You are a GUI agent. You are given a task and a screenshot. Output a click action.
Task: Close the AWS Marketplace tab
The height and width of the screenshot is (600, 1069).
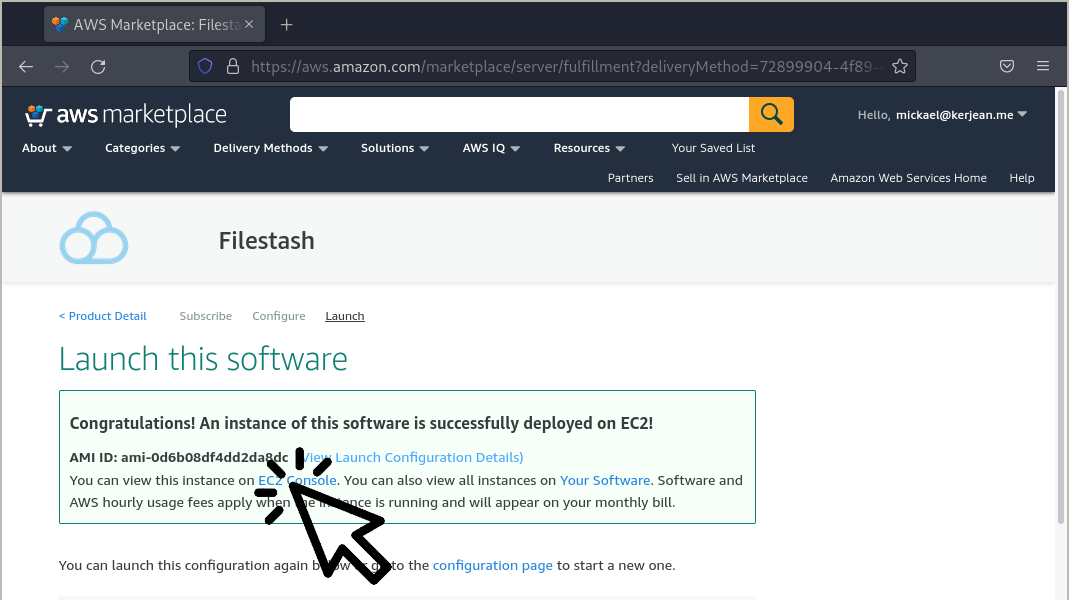tap(249, 25)
